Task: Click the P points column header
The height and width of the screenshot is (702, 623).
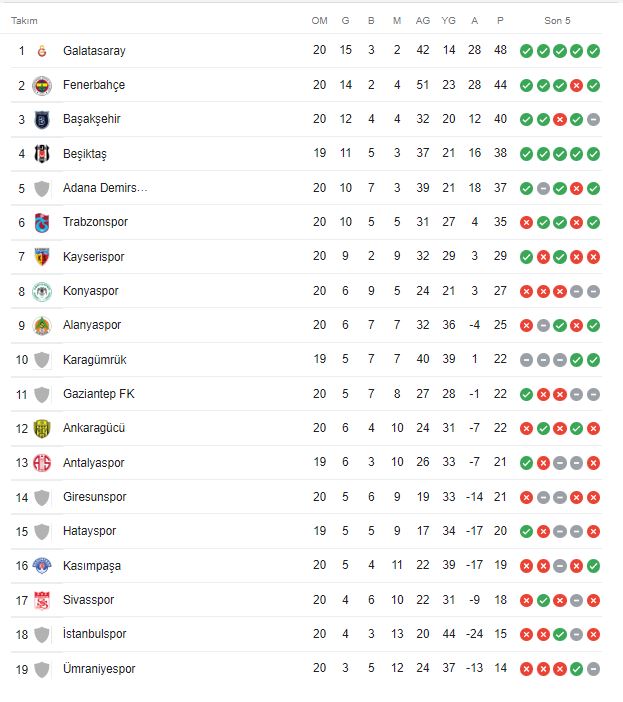Action: pos(499,20)
